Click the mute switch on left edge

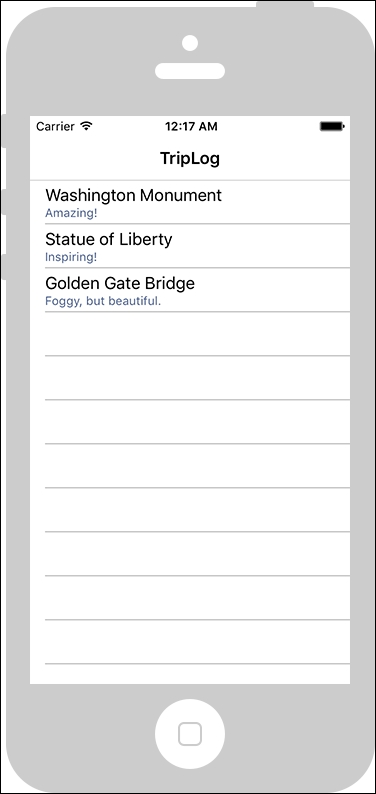point(4,131)
